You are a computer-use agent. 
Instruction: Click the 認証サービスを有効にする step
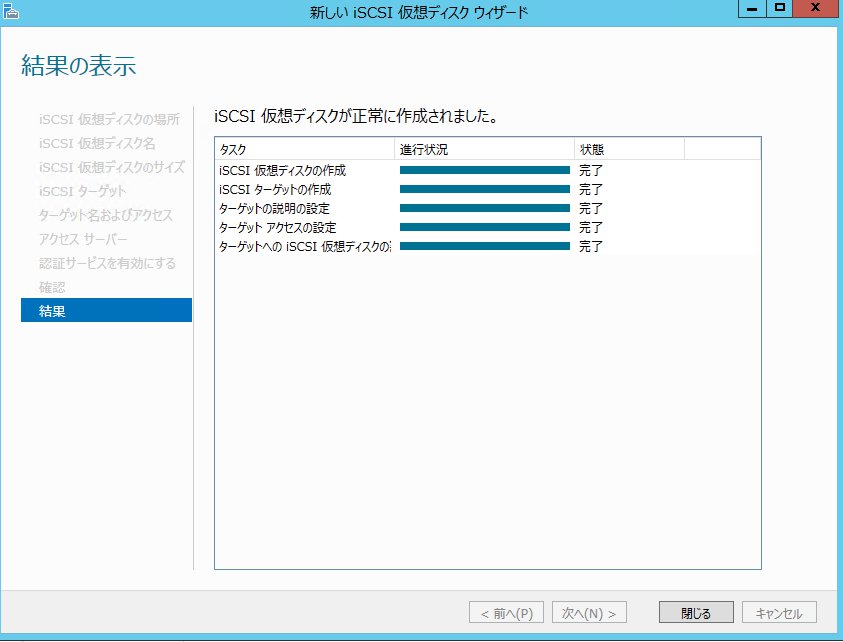tap(107, 263)
